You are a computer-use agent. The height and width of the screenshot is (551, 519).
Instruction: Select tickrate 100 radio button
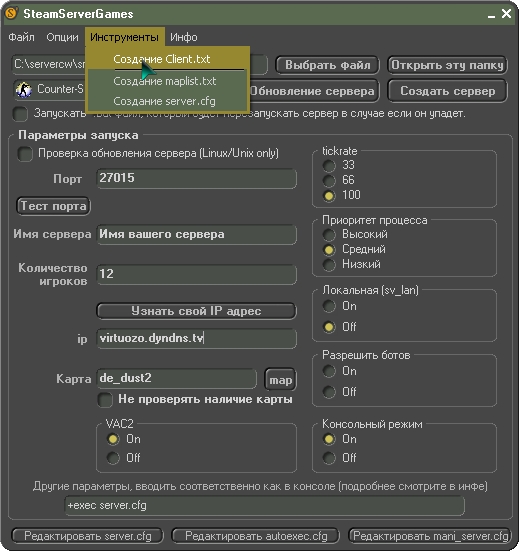(x=329, y=196)
